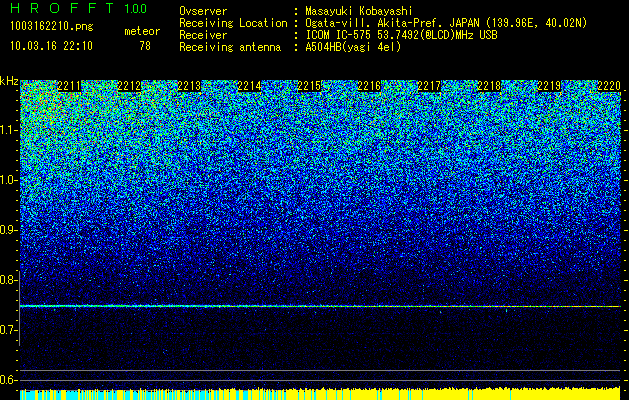Image resolution: width=629 pixels, height=400 pixels.
Task: Click the kHz axis unit label
Action: point(9,81)
